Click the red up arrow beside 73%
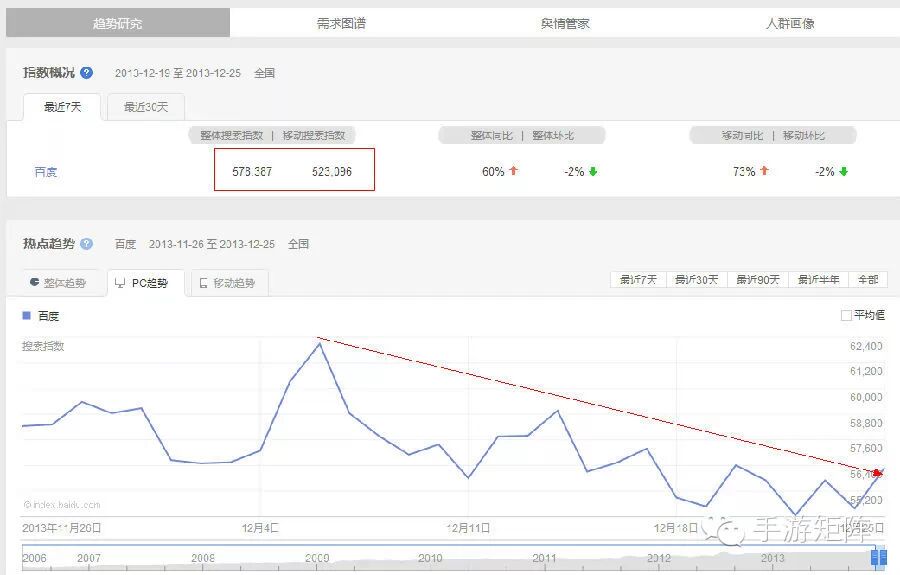 pyautogui.click(x=765, y=170)
